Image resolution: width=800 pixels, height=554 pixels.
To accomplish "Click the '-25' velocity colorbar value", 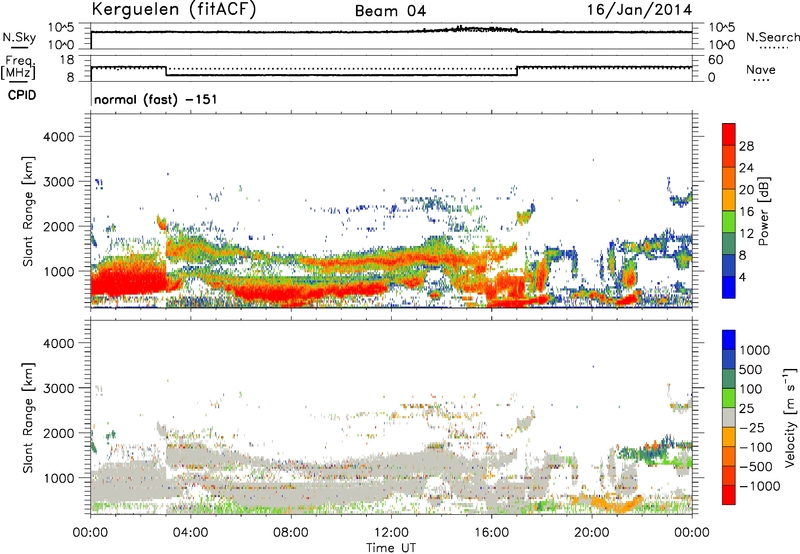I will 753,428.
